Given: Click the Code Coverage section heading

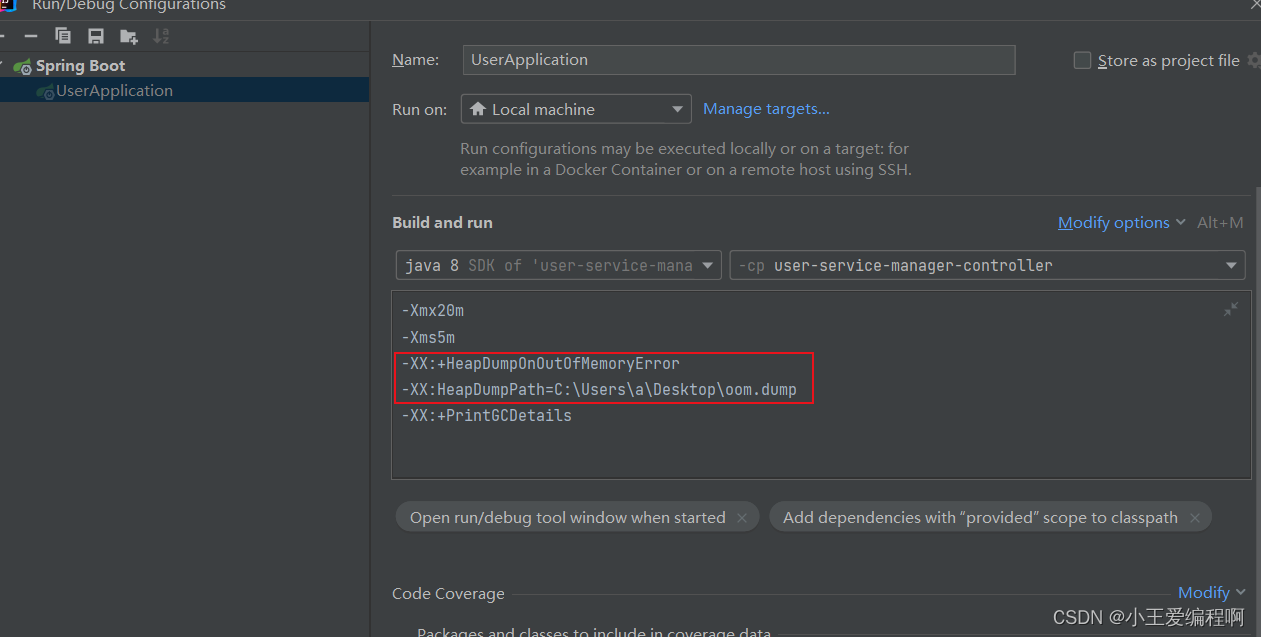Looking at the screenshot, I should pyautogui.click(x=448, y=593).
